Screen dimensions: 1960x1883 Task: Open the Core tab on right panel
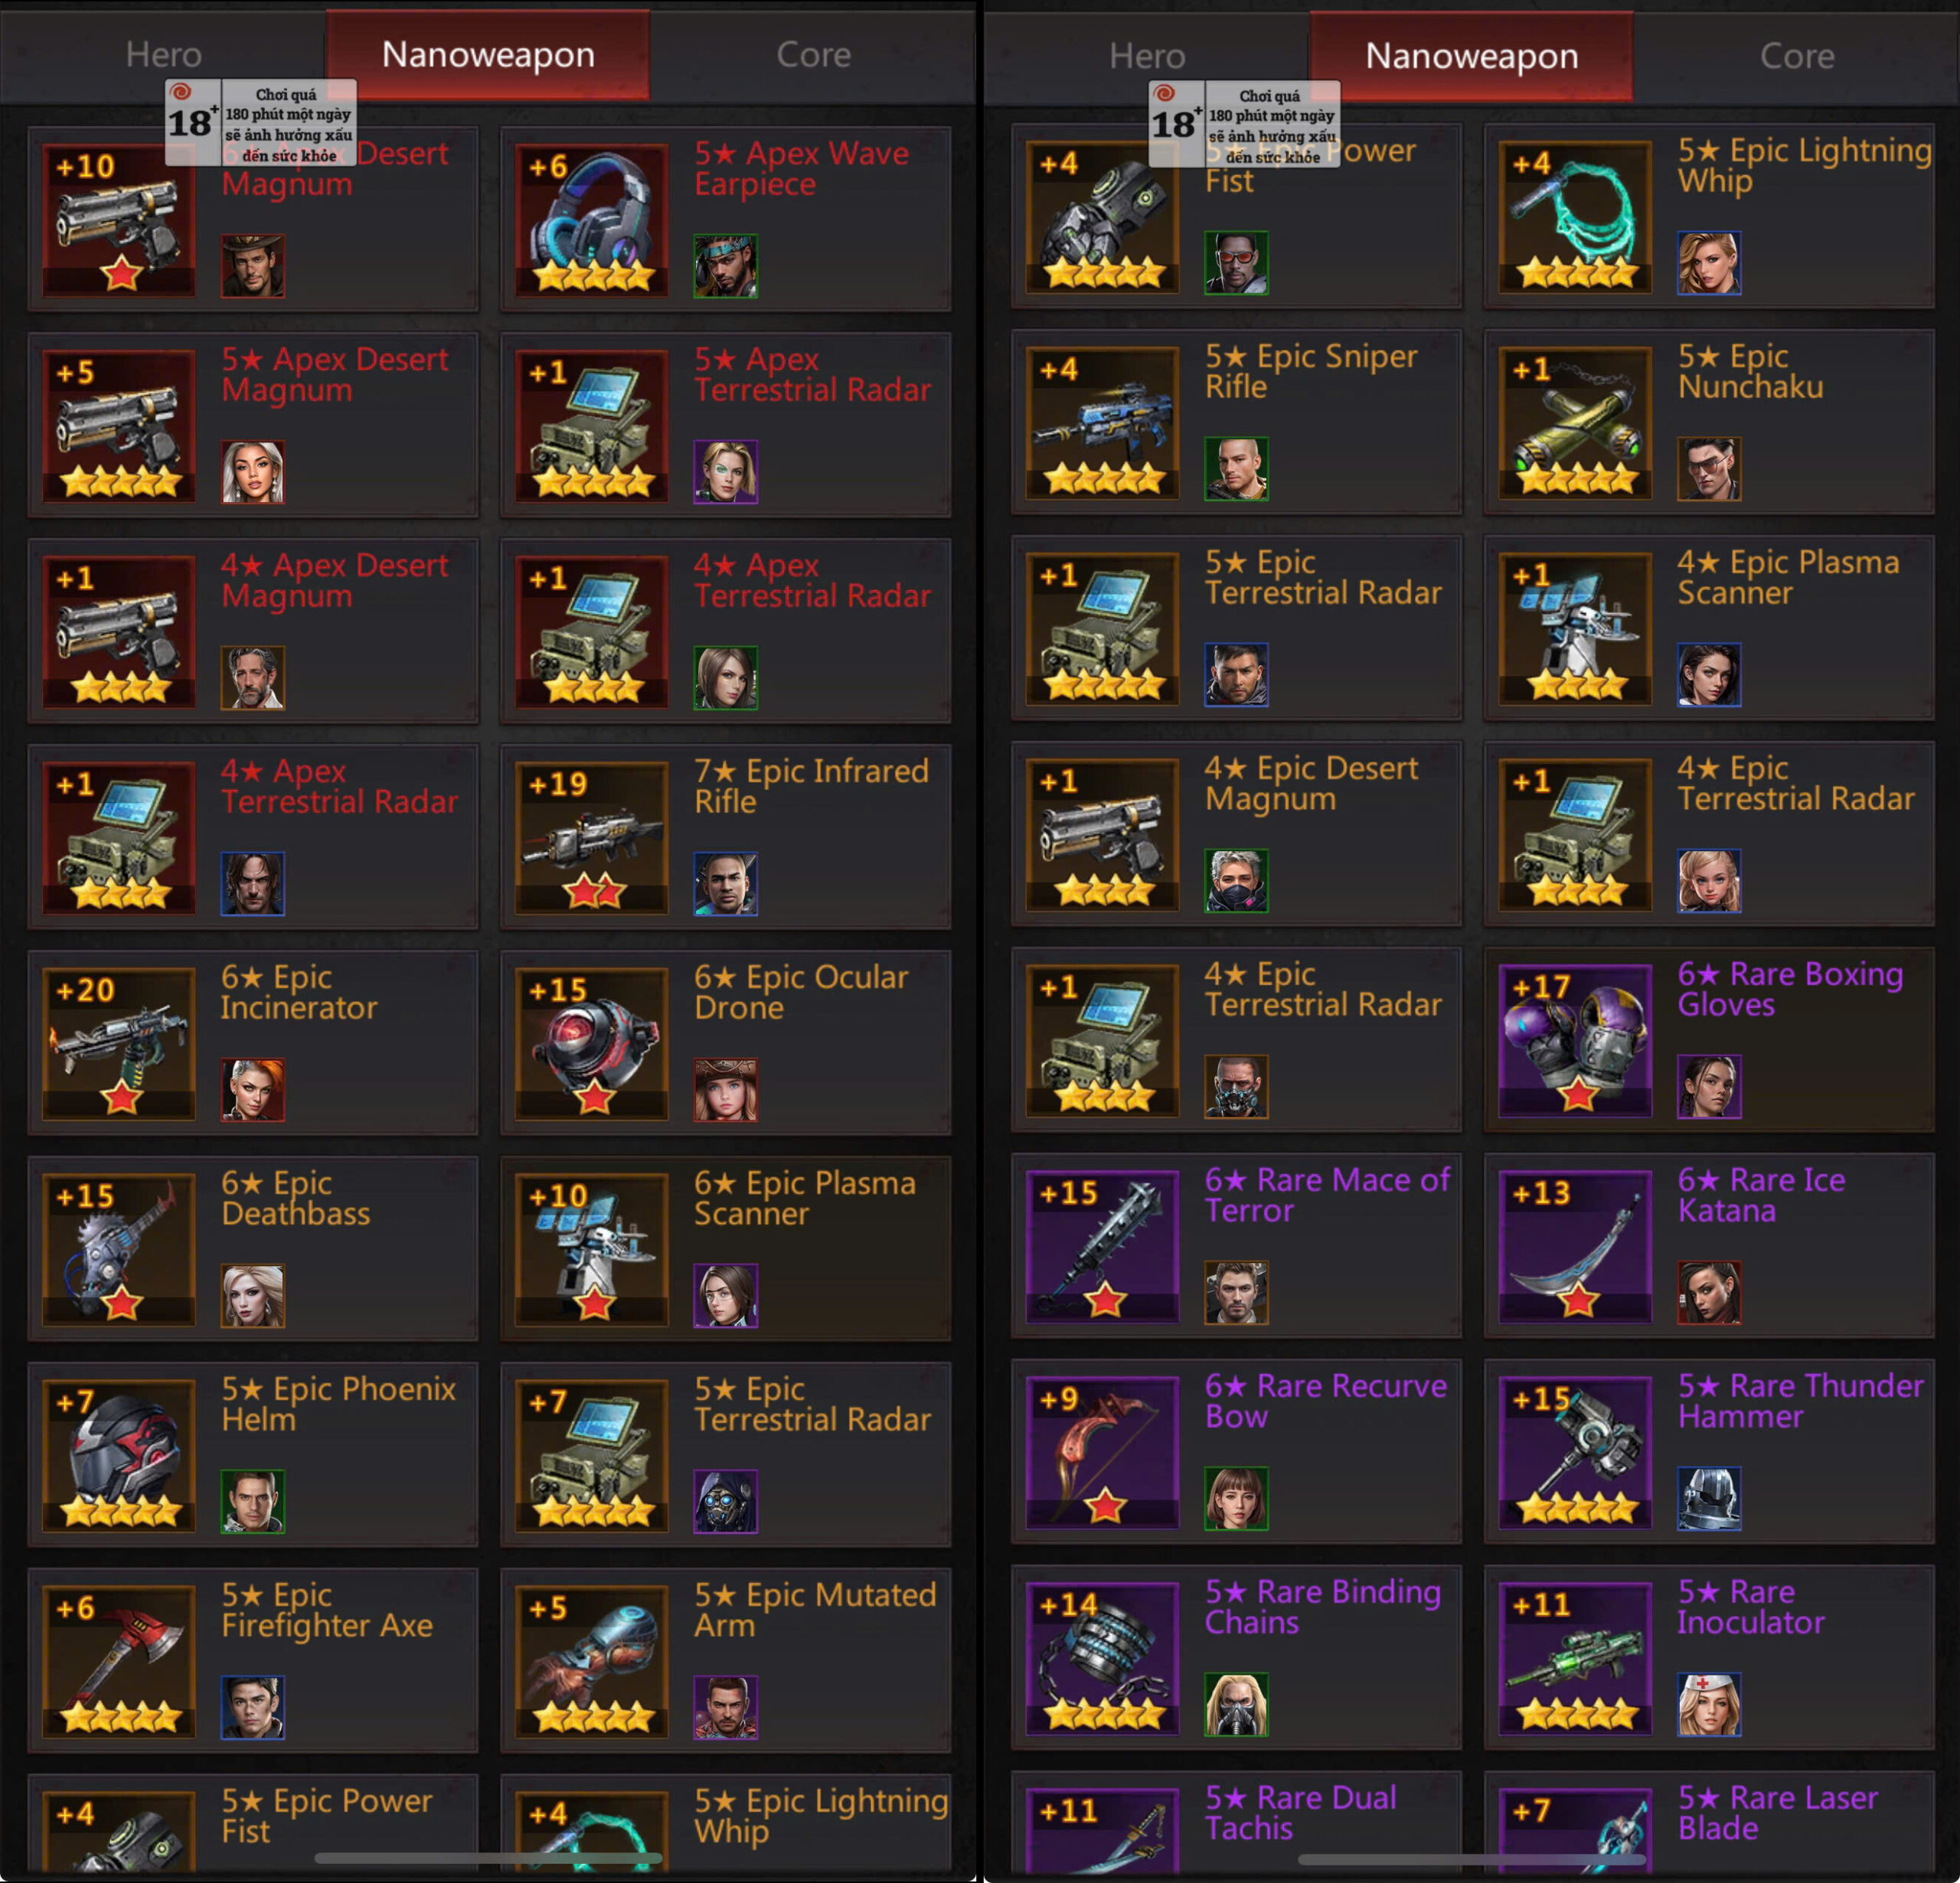click(x=1797, y=56)
